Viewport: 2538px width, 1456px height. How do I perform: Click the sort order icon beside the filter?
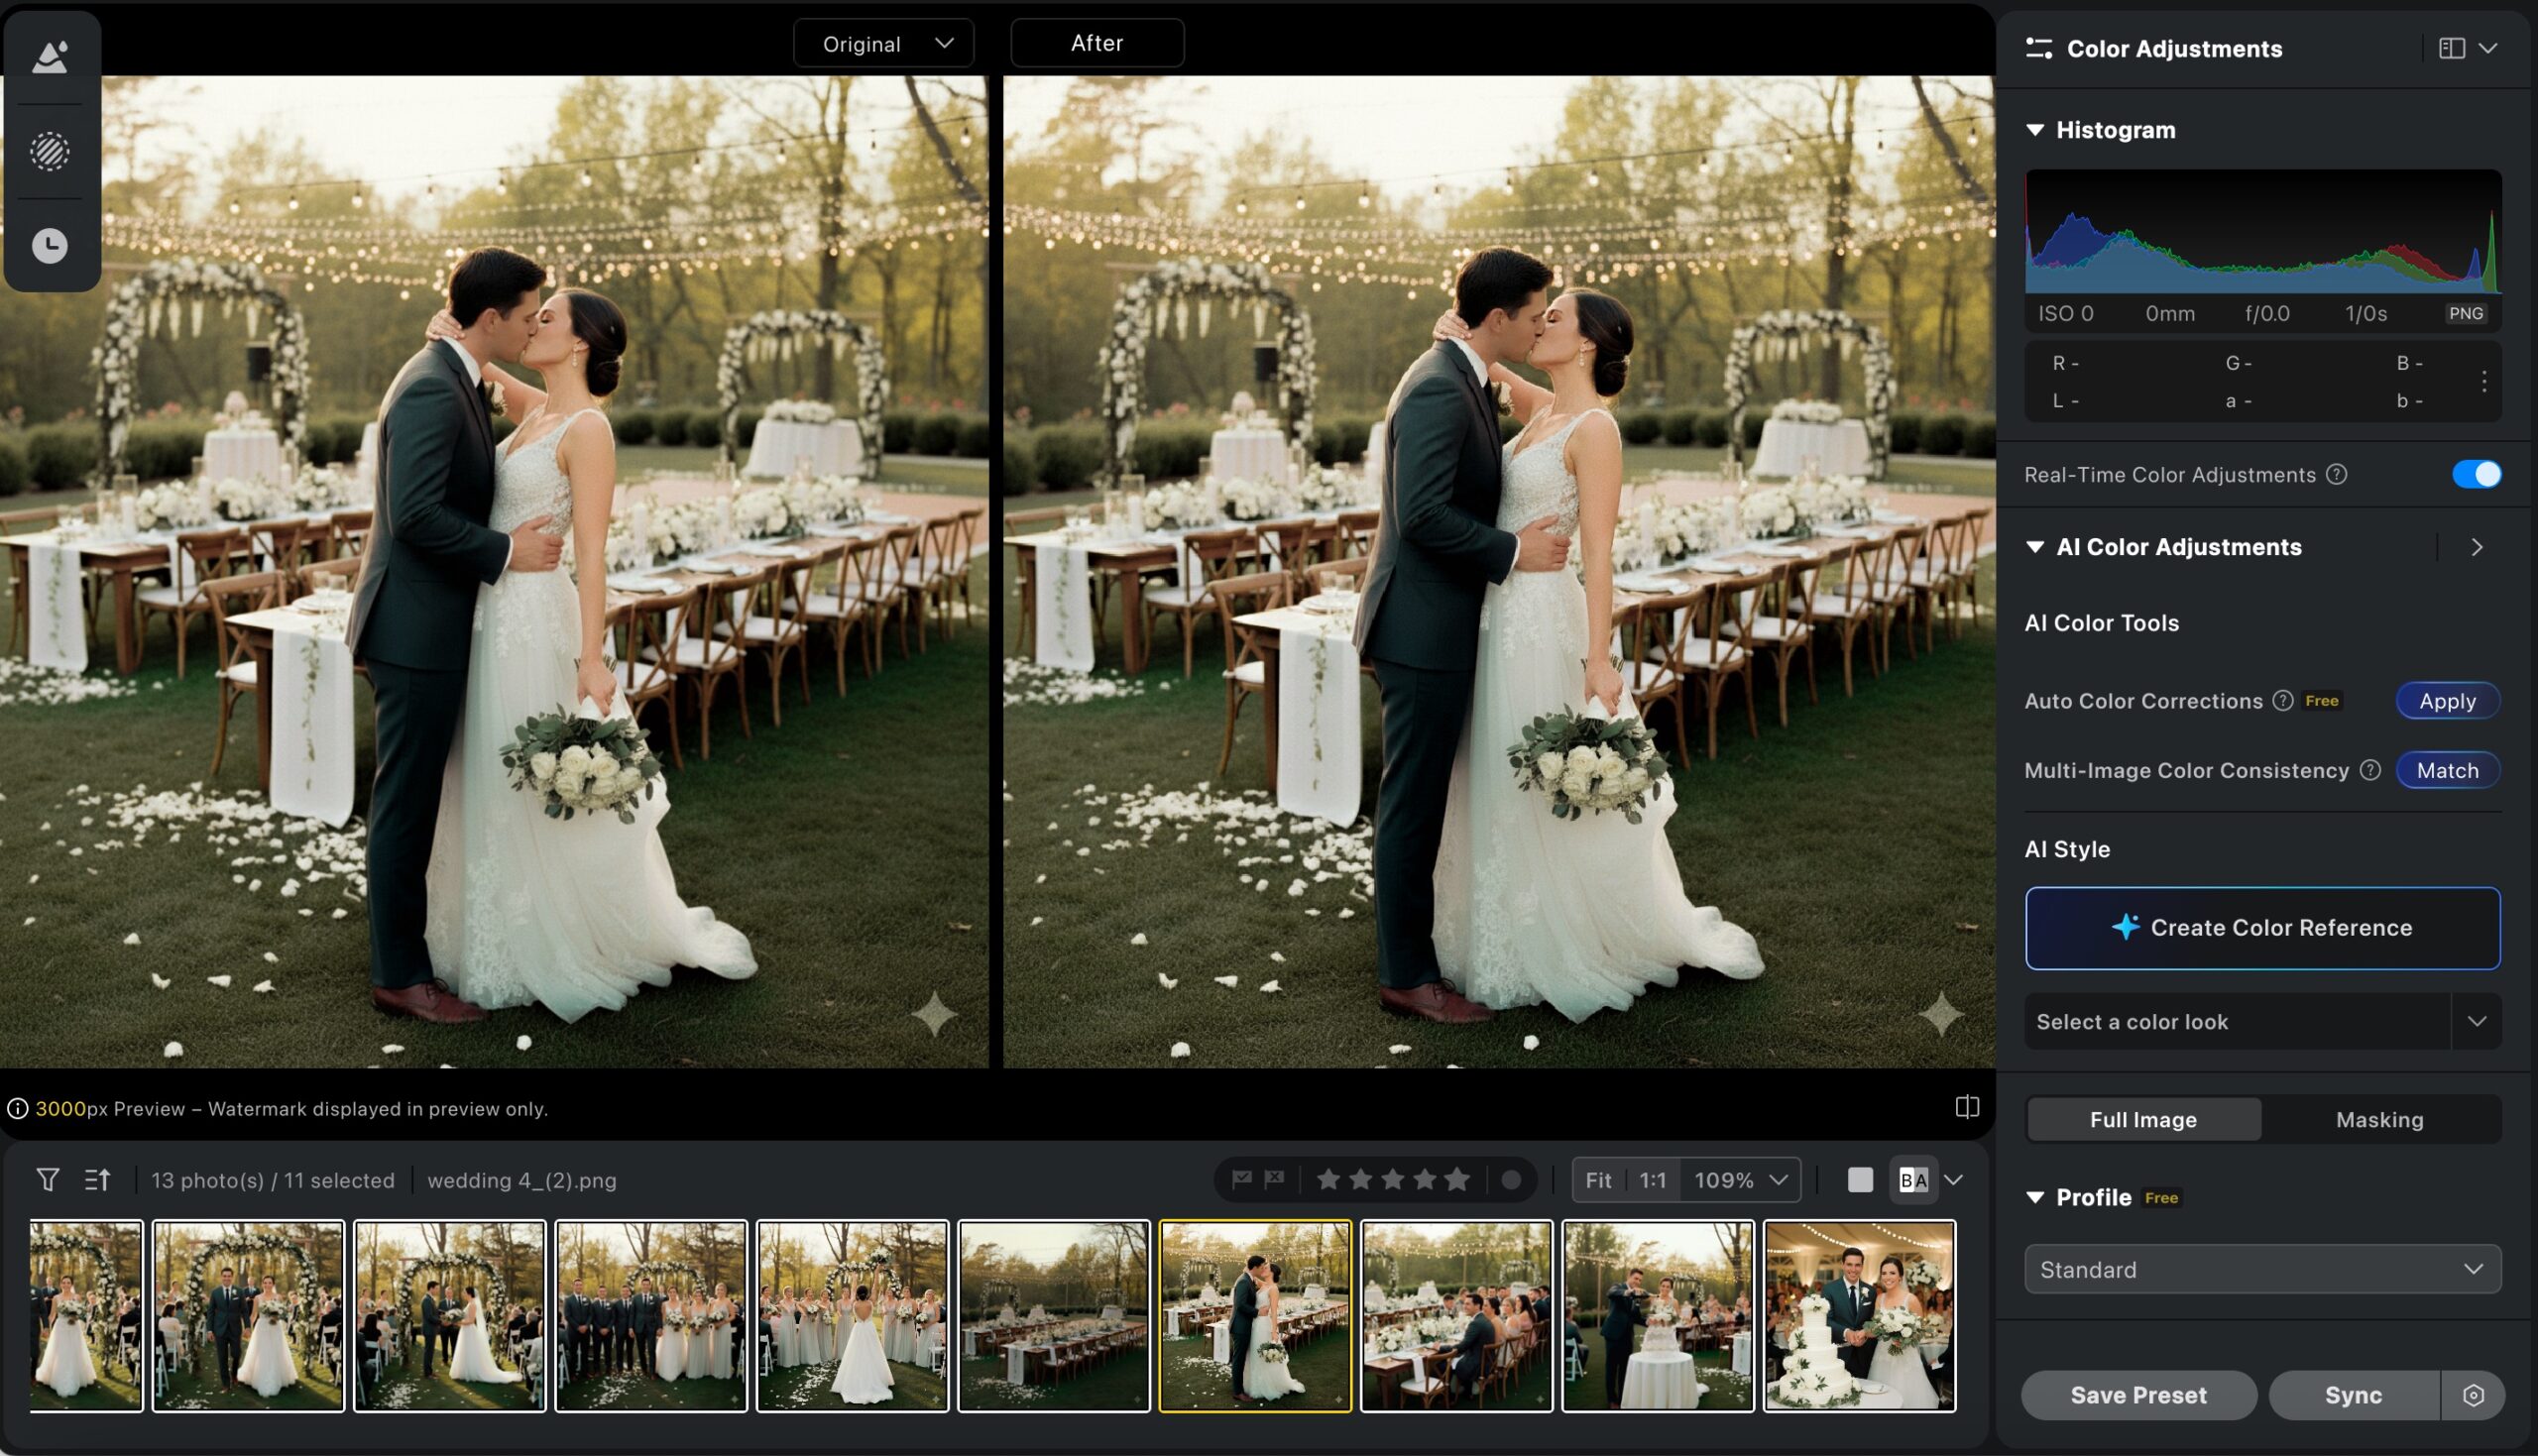pos(97,1179)
